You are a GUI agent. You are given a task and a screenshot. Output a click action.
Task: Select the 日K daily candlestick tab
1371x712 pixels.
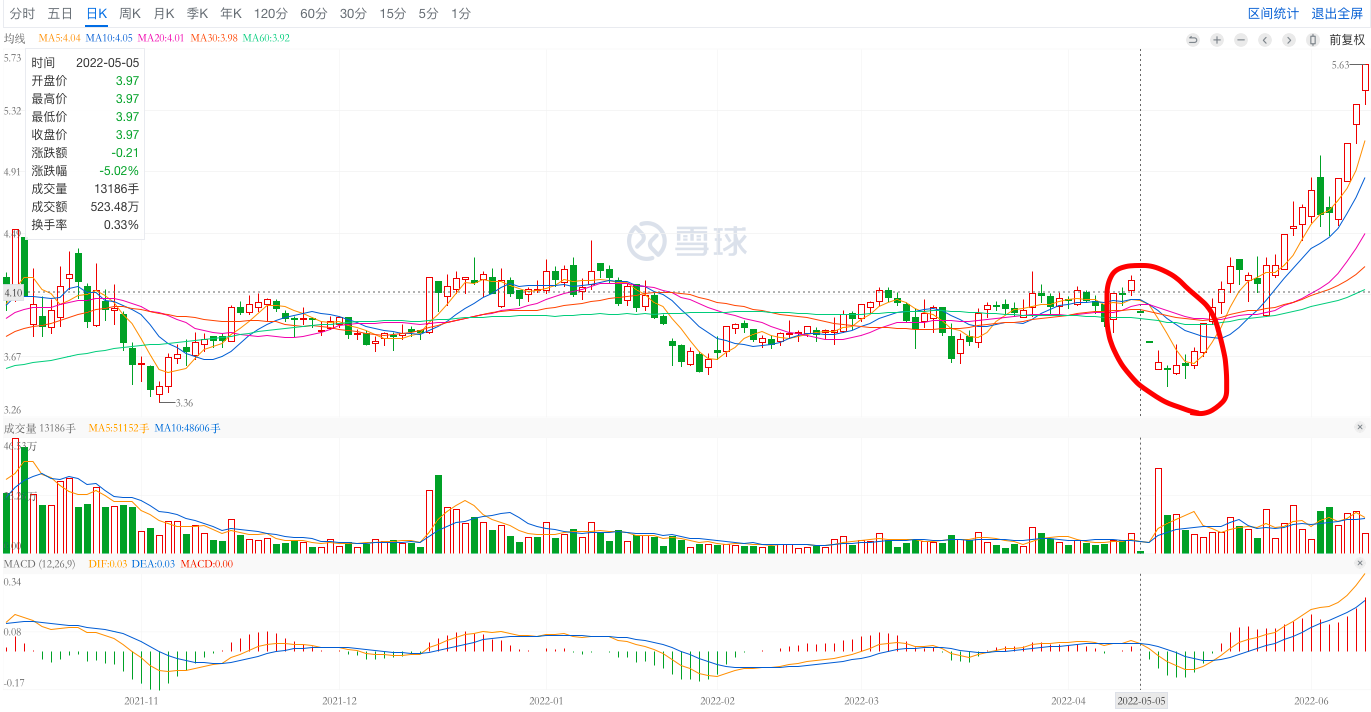click(x=96, y=13)
